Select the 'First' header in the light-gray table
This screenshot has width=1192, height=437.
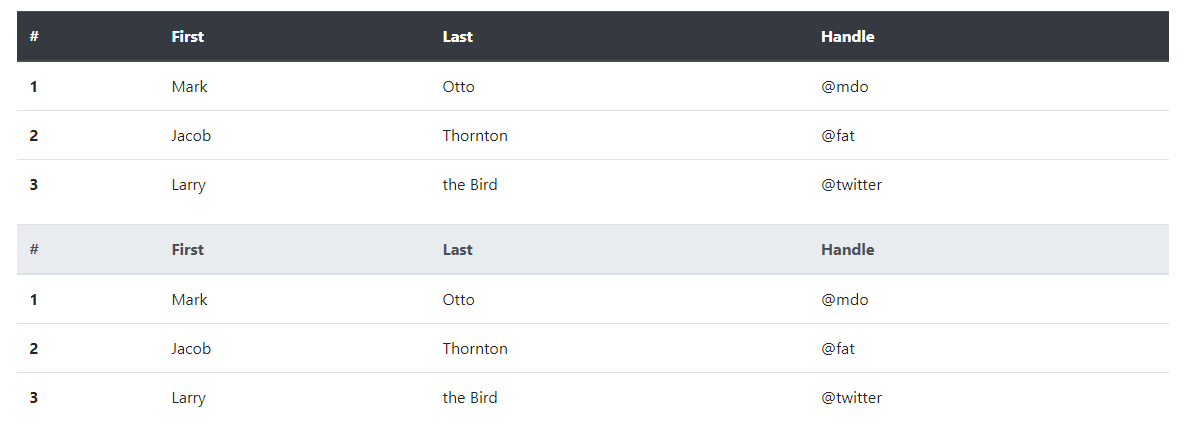[187, 250]
